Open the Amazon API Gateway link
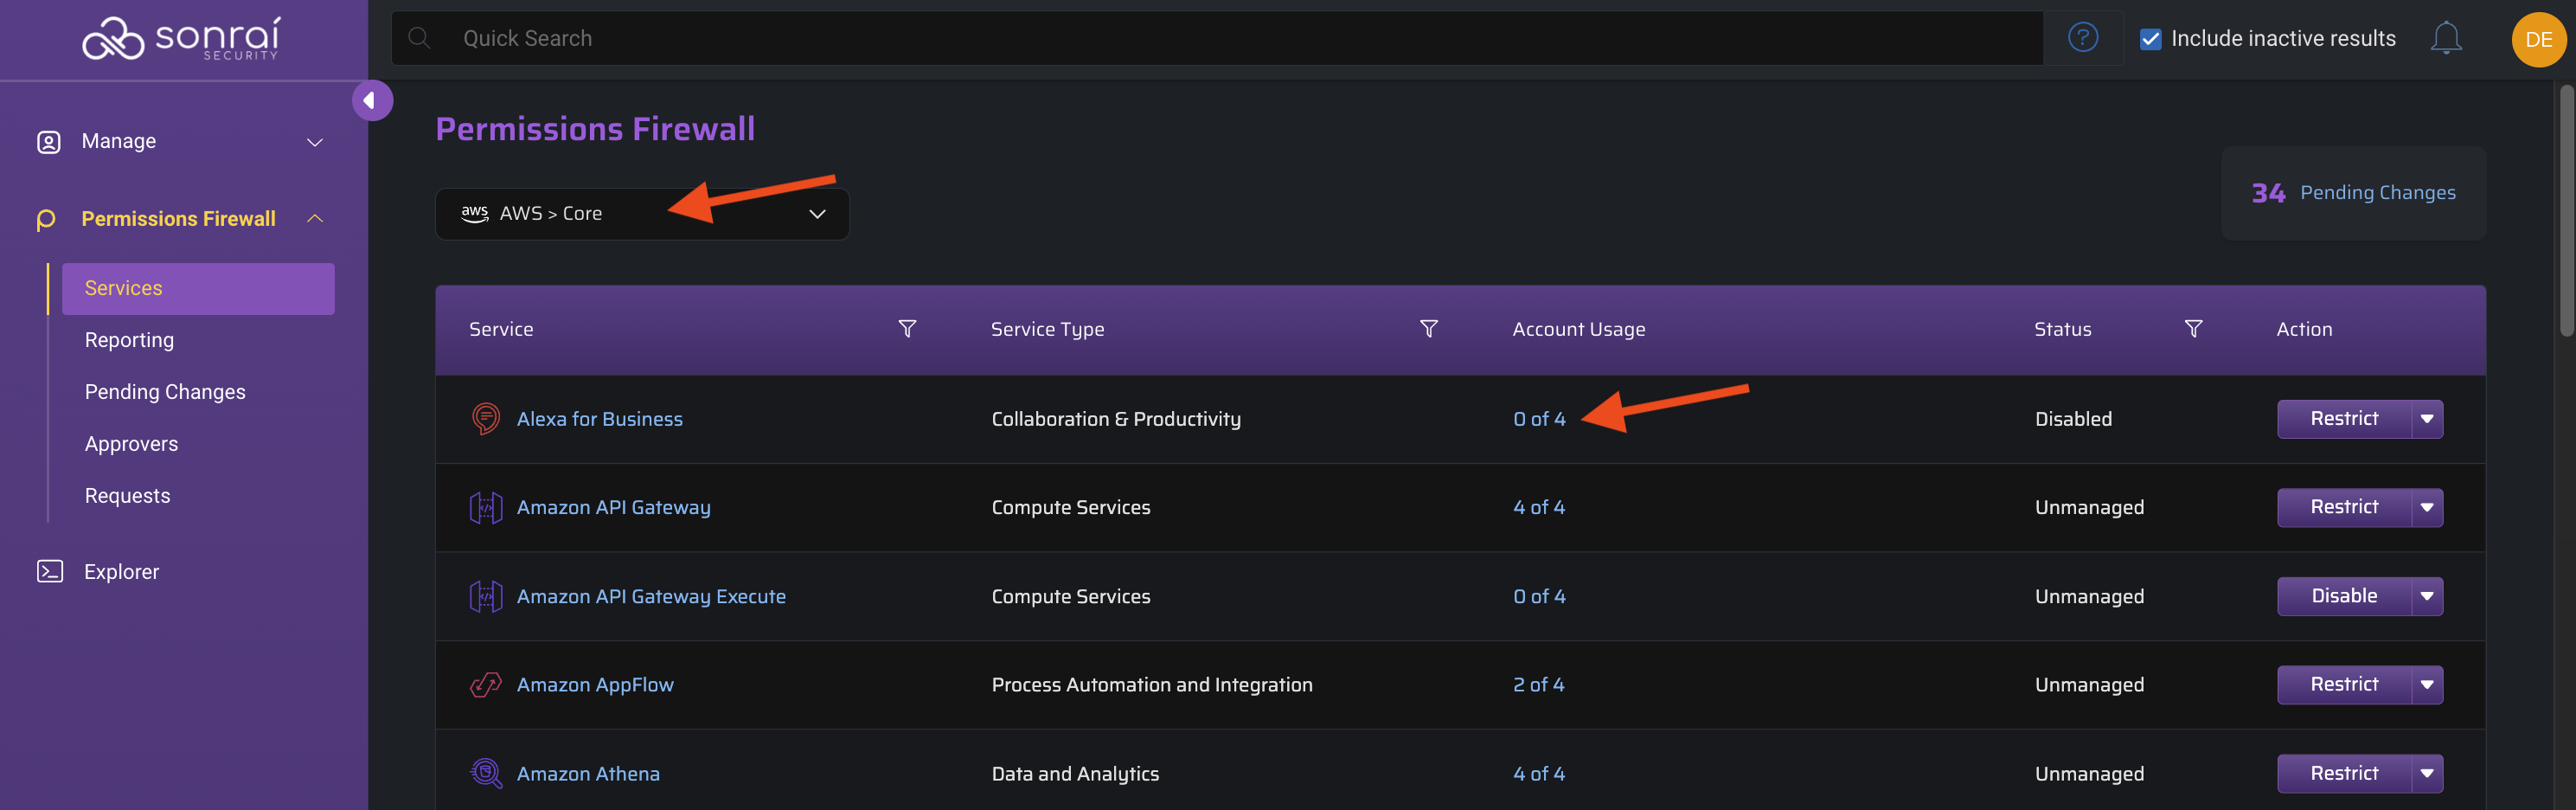This screenshot has width=2576, height=810. pos(613,507)
